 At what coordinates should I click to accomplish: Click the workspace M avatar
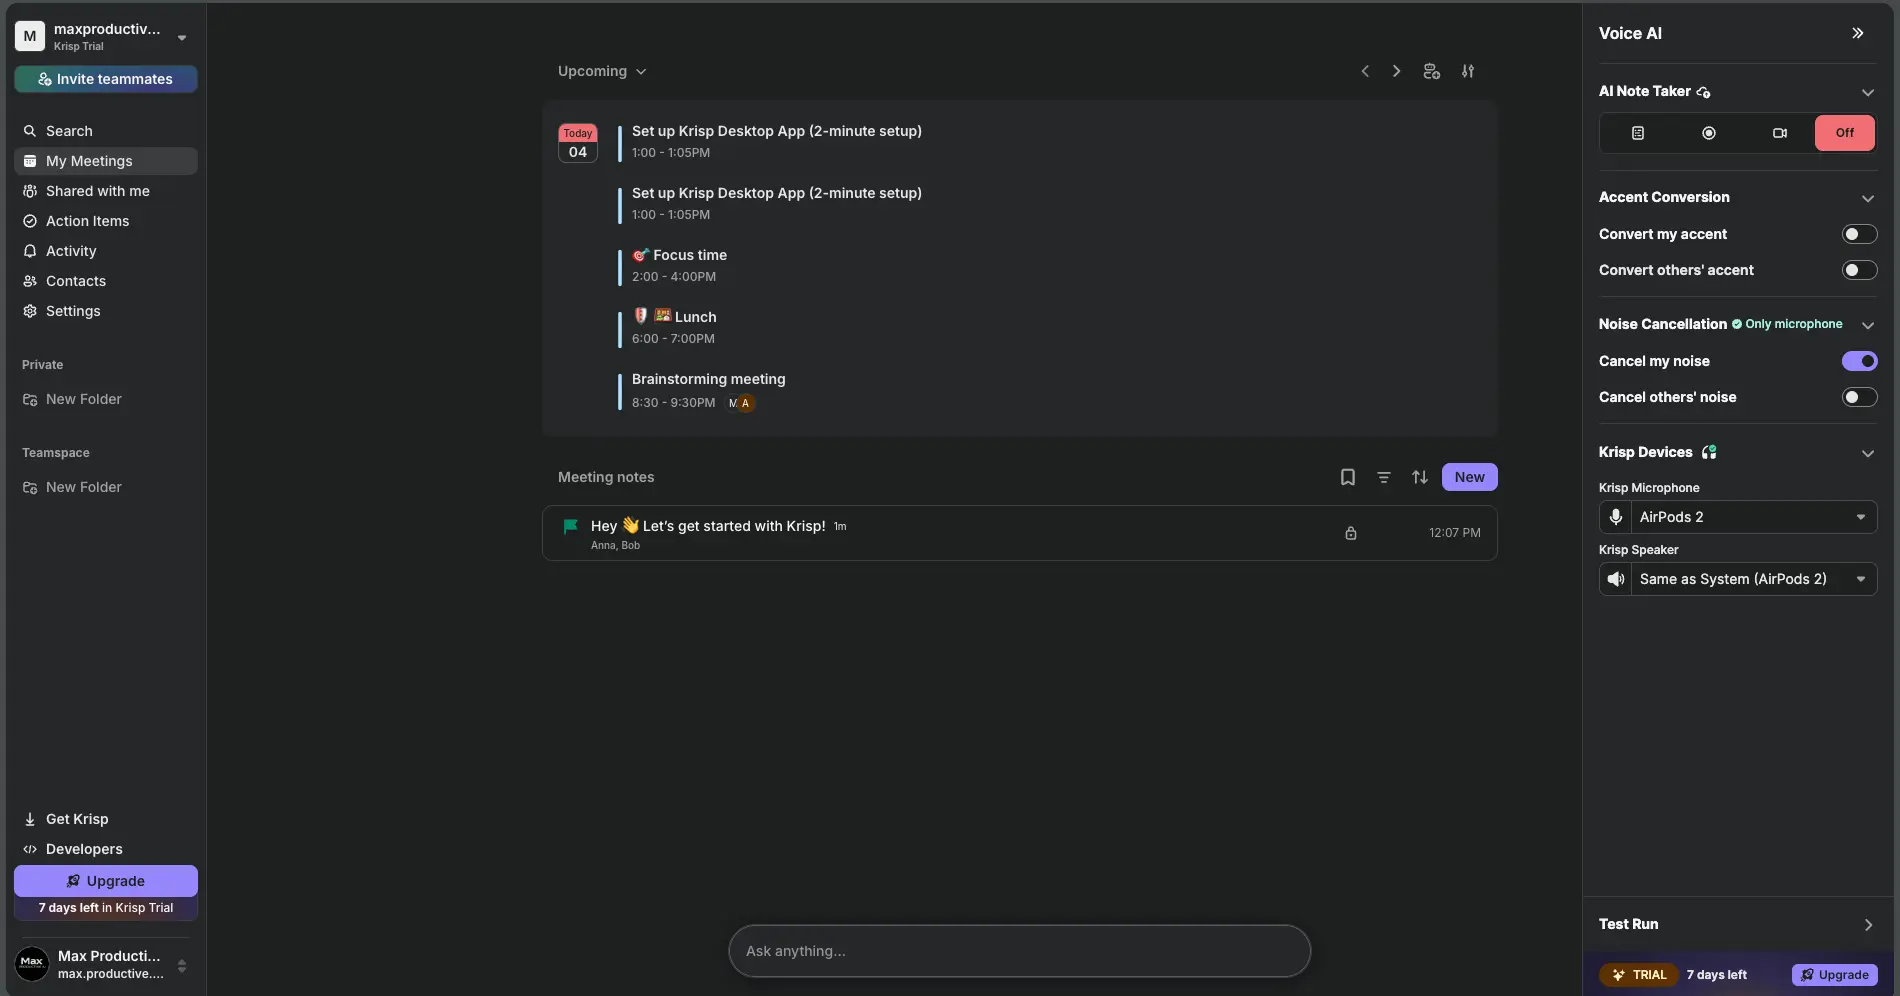30,36
